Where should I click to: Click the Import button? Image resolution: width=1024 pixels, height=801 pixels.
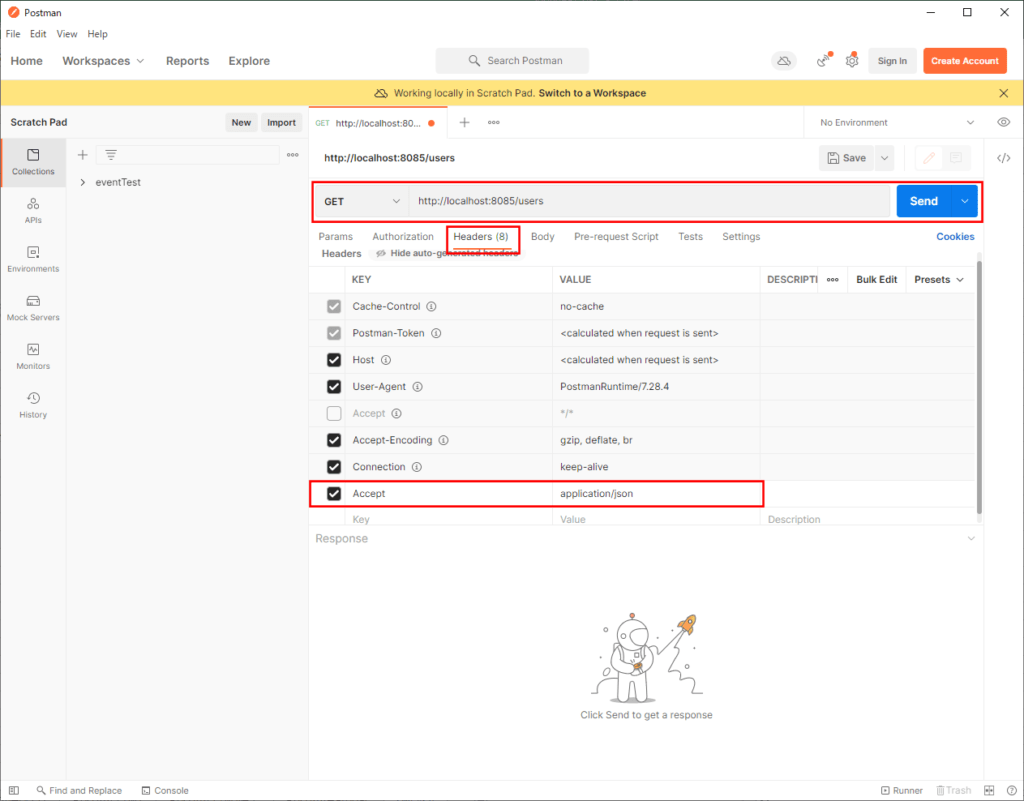click(281, 122)
